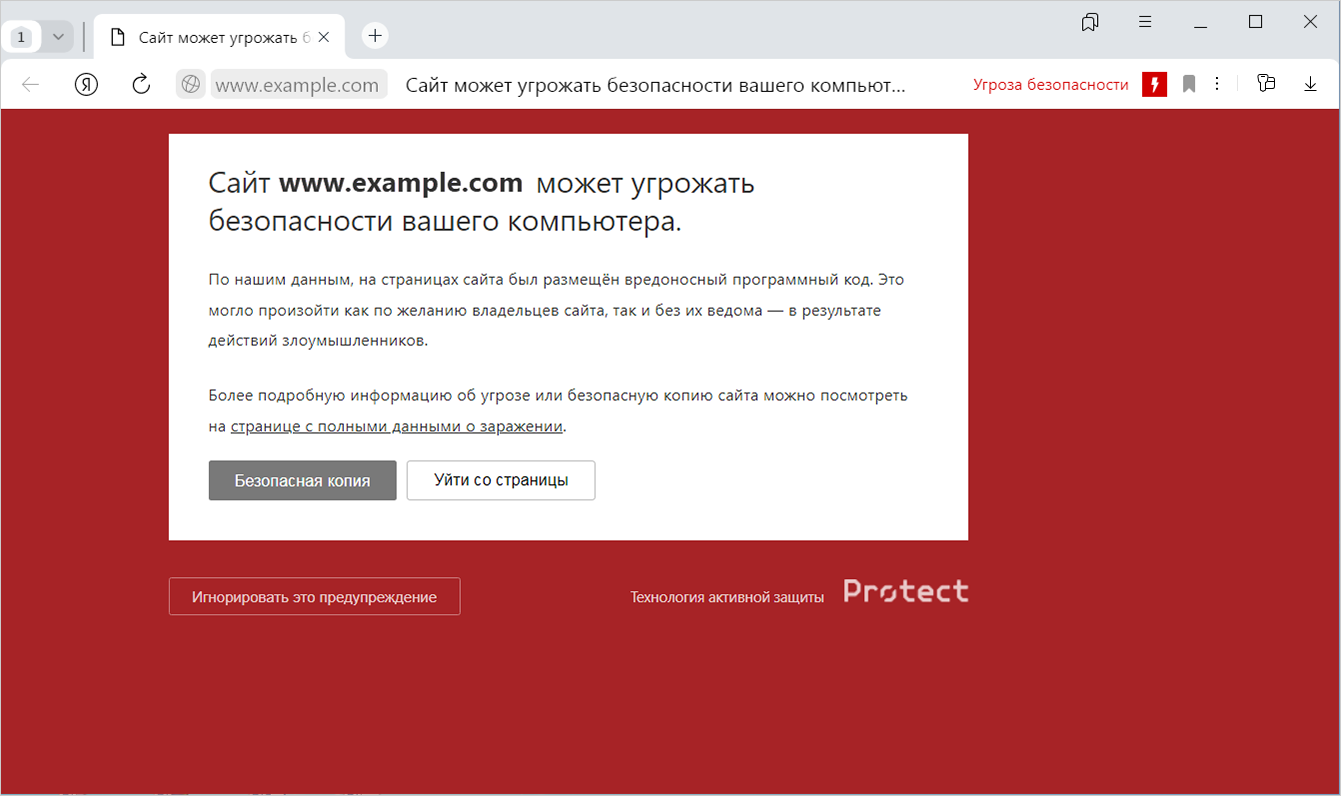
Task: Expand the tab list chevron
Action: pyautogui.click(x=58, y=37)
